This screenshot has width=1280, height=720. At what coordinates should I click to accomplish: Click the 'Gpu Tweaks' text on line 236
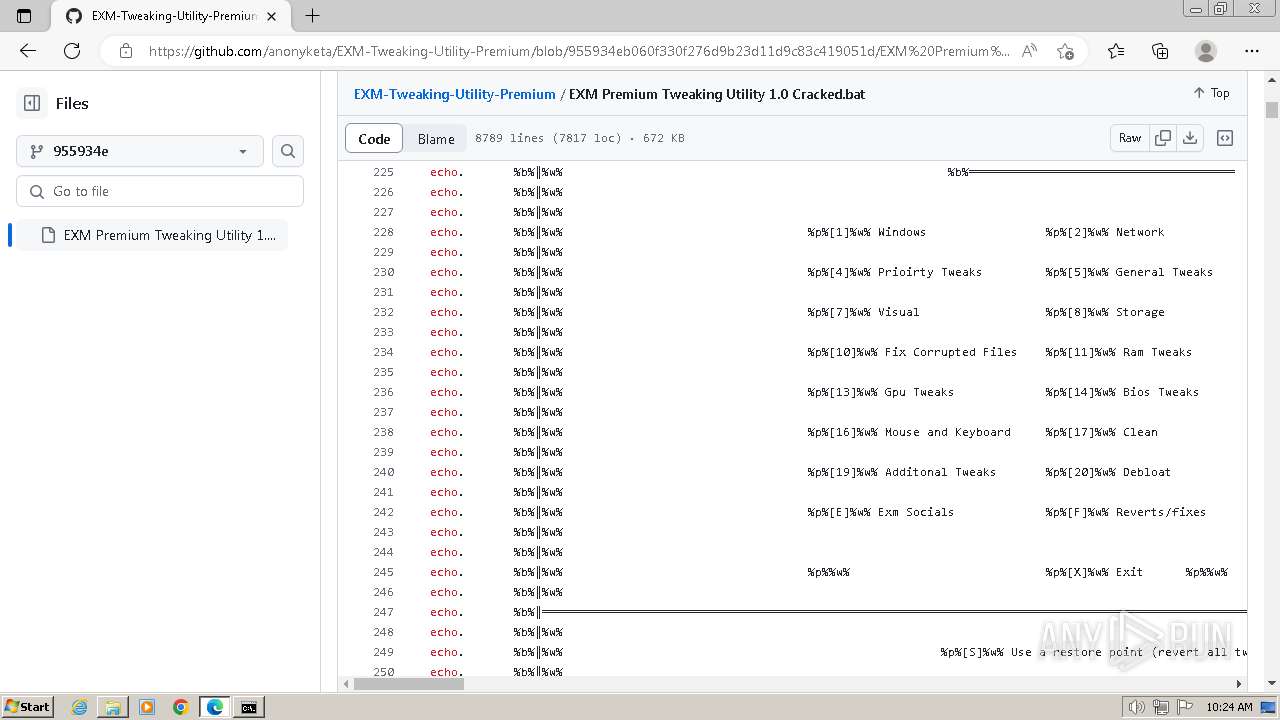pyautogui.click(x=919, y=392)
